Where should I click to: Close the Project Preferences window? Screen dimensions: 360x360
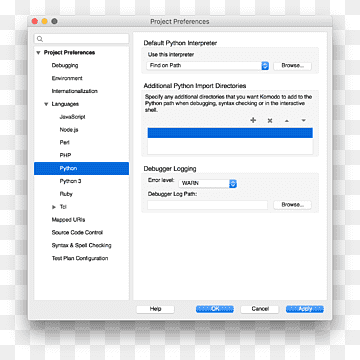(x=35, y=22)
